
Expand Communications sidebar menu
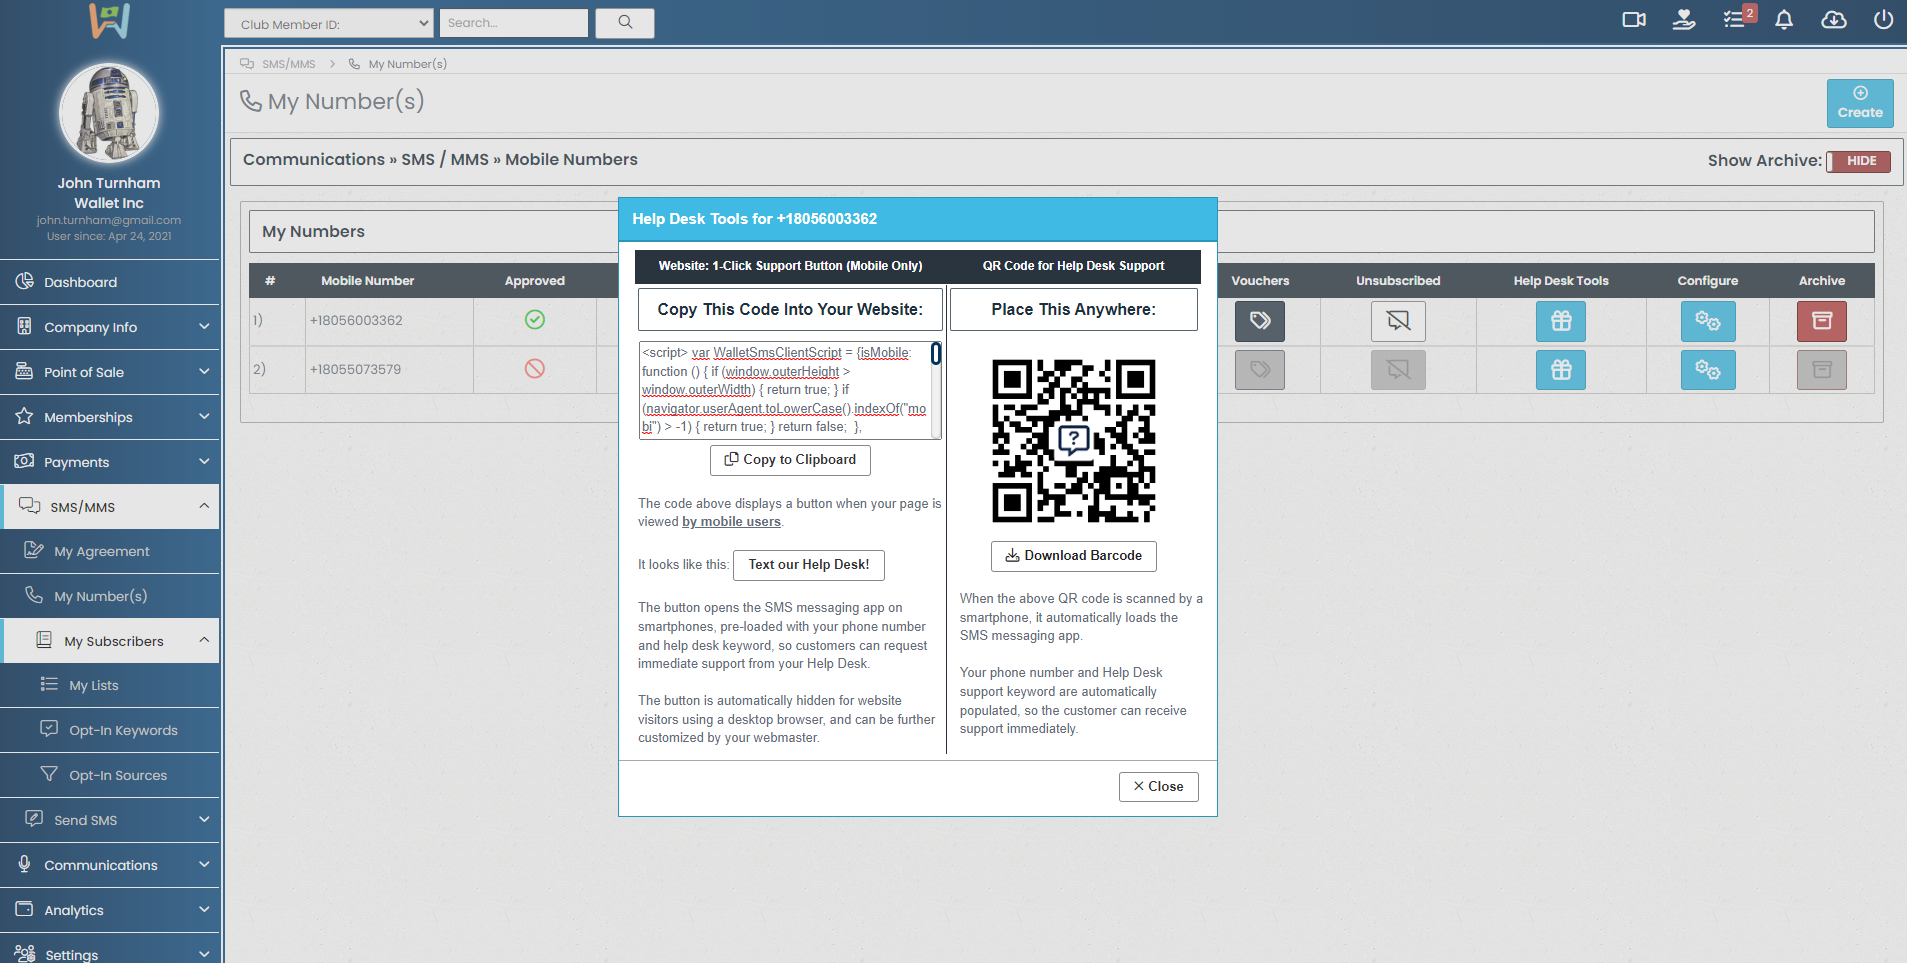tap(109, 865)
